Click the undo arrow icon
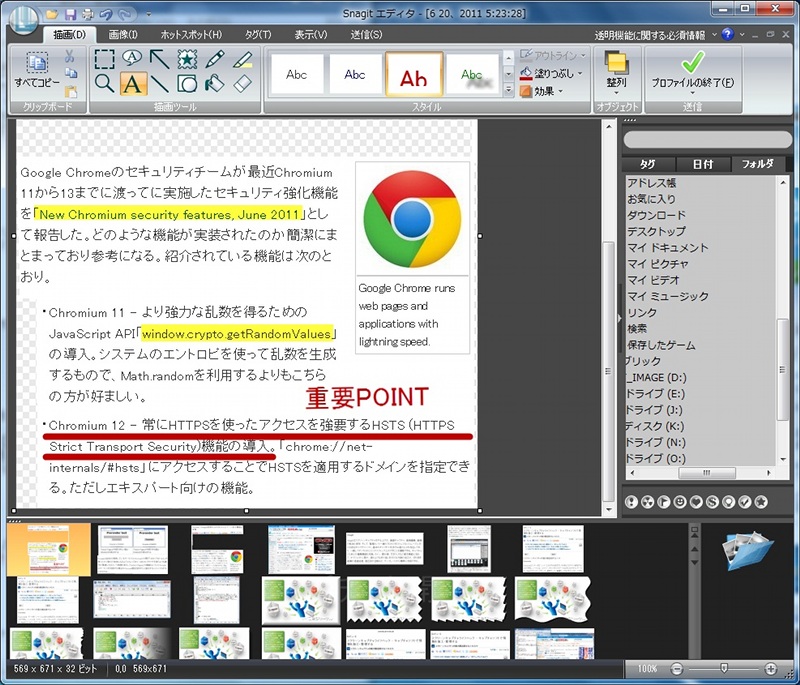The width and height of the screenshot is (800, 685). coord(106,14)
